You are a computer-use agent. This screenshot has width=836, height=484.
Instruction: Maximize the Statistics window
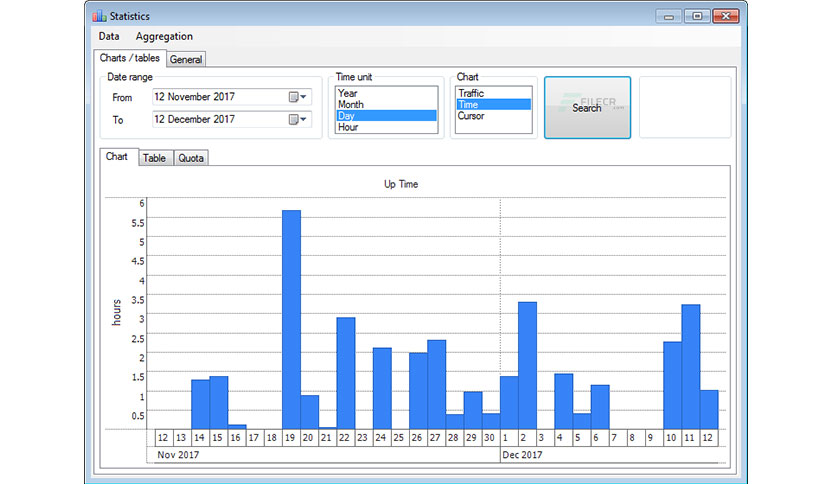(697, 17)
